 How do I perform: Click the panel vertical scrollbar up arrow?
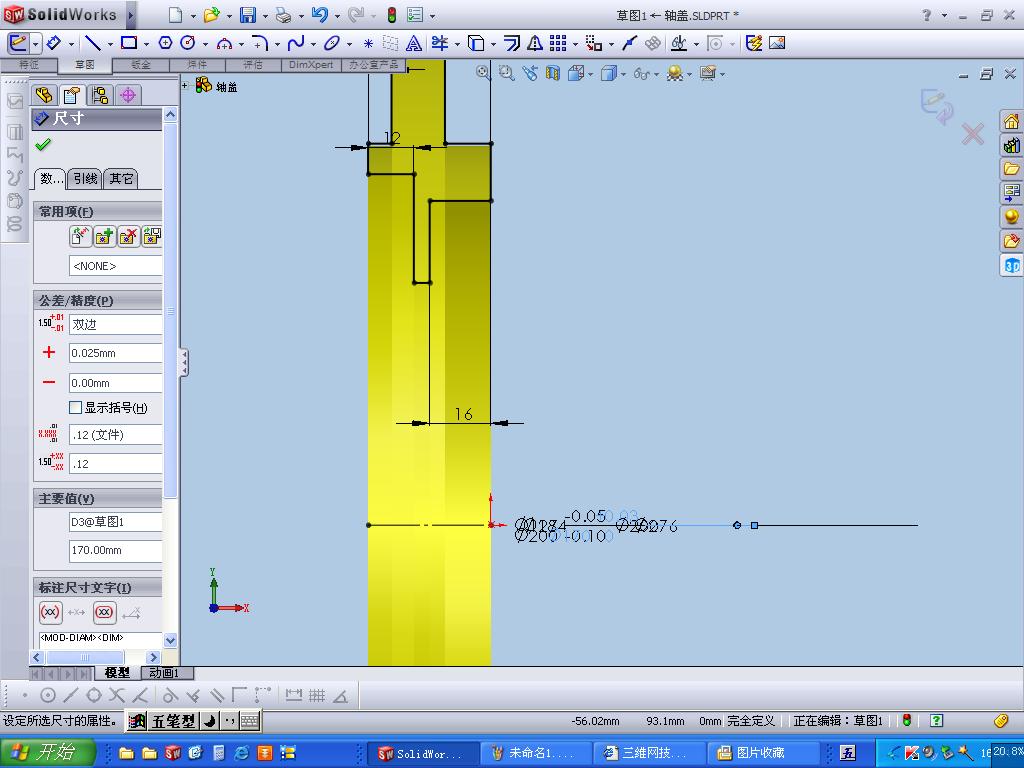coord(170,115)
